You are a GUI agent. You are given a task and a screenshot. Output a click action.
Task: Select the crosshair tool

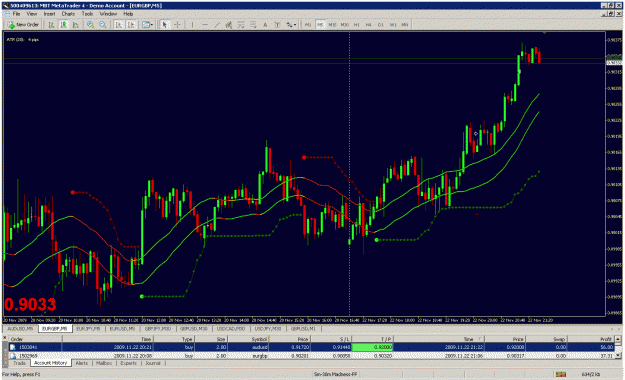pos(177,25)
